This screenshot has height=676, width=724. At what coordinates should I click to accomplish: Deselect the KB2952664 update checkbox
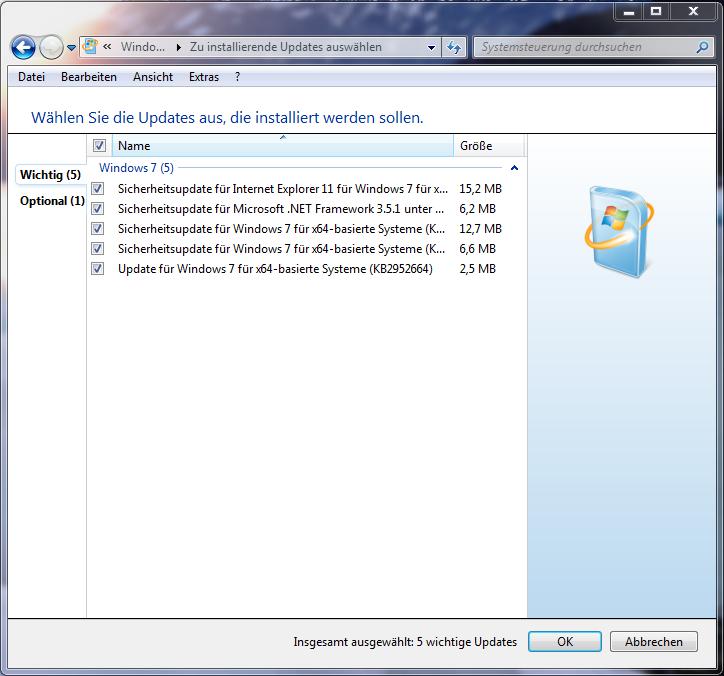click(98, 268)
